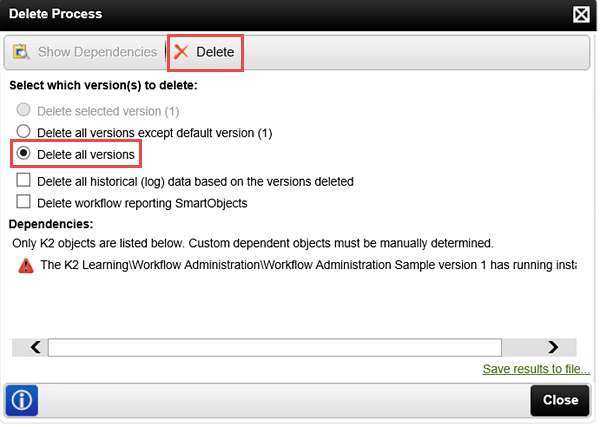Select the 'Delete all versions' radio button
Image resolution: width=600 pixels, height=427 pixels.
coord(23,153)
